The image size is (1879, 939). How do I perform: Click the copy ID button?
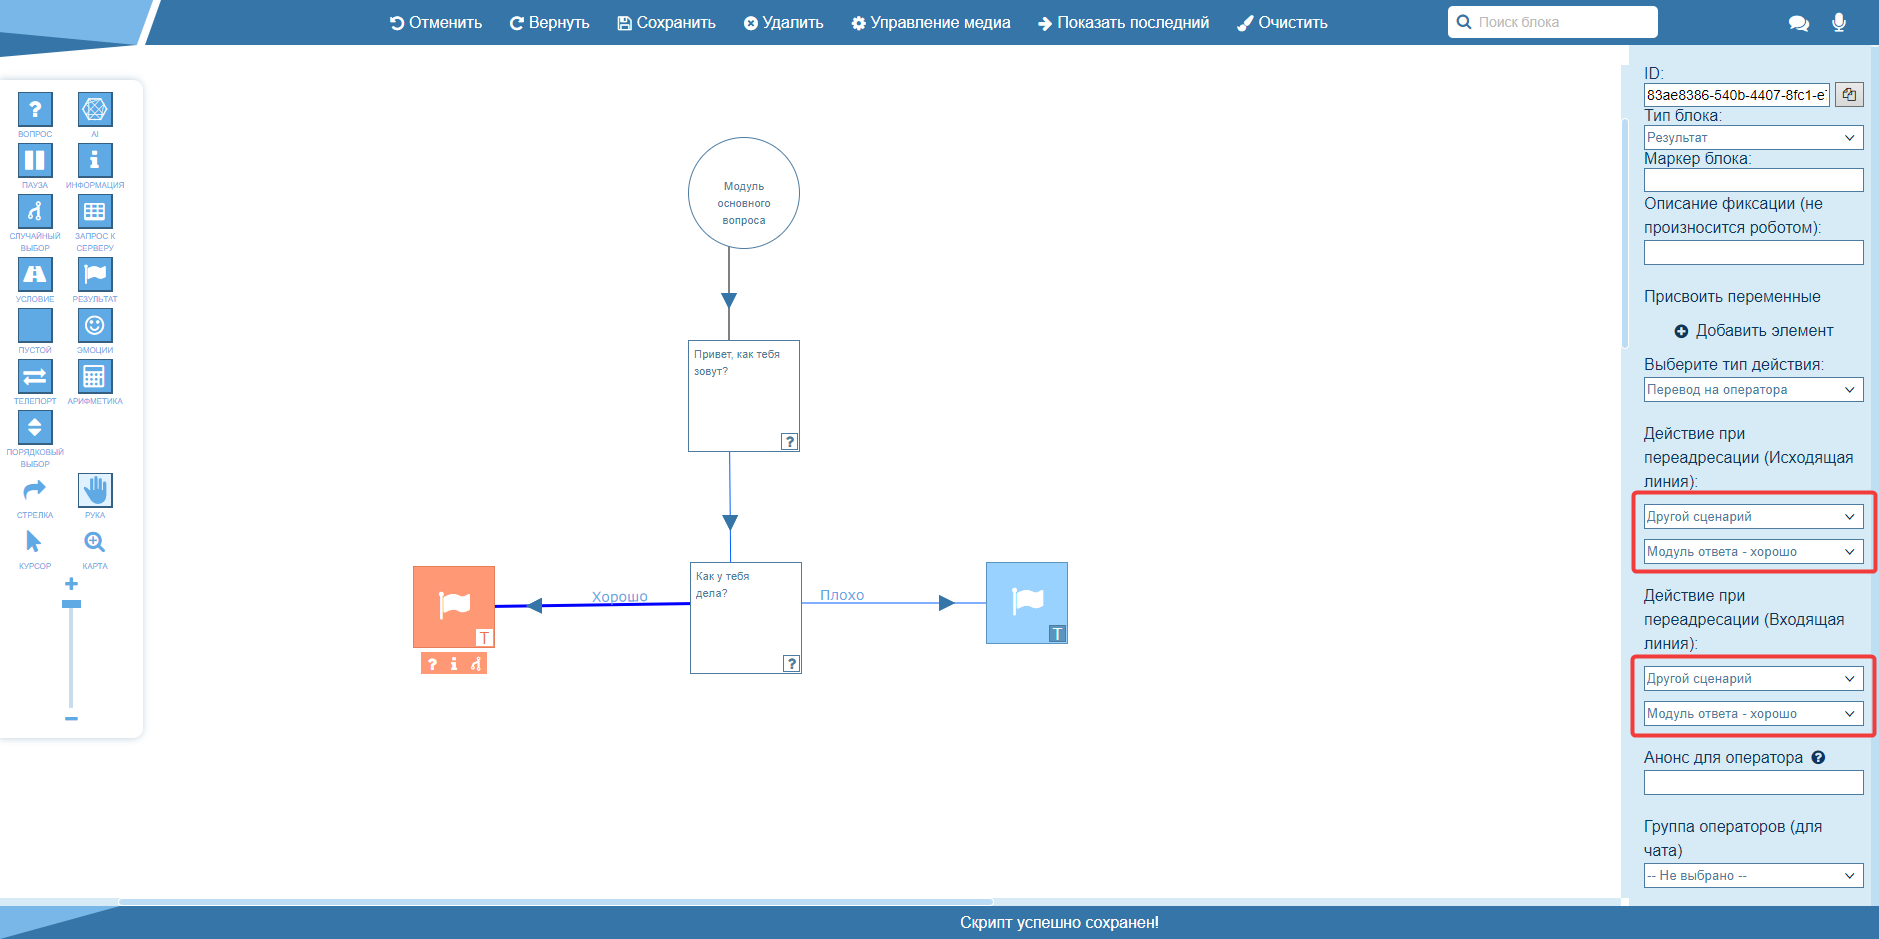click(1849, 95)
